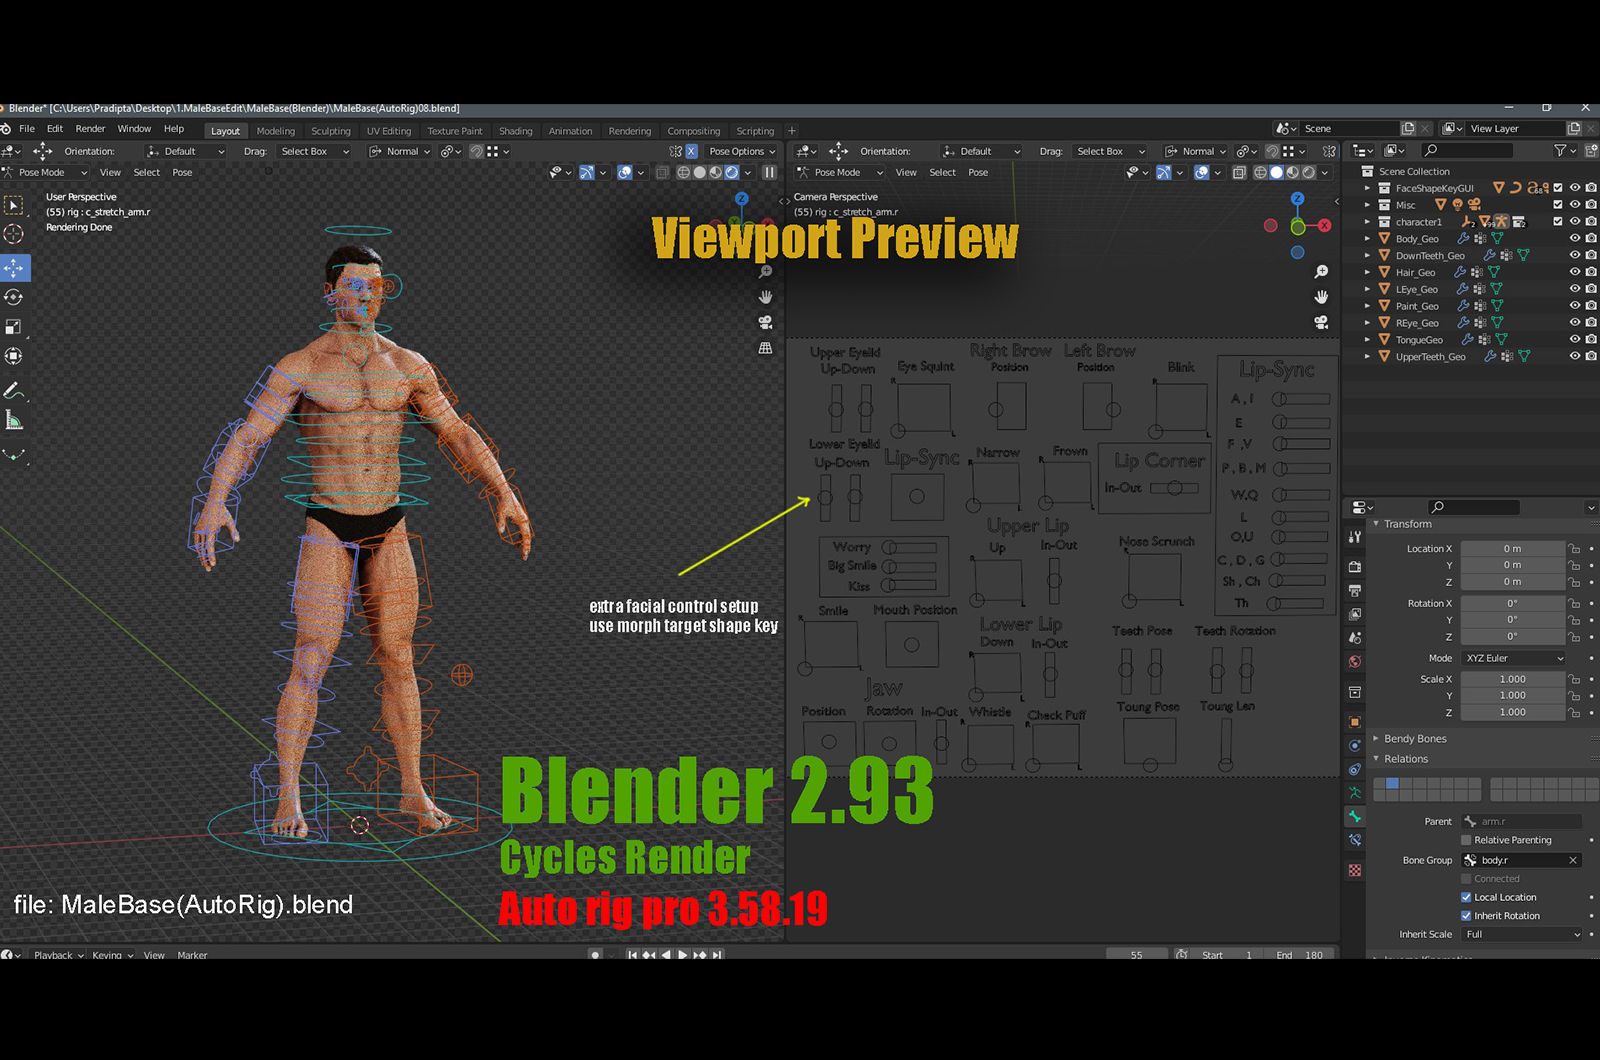Select the Select Box tool in left toolbar
This screenshot has height=1060, width=1600.
[x=14, y=205]
